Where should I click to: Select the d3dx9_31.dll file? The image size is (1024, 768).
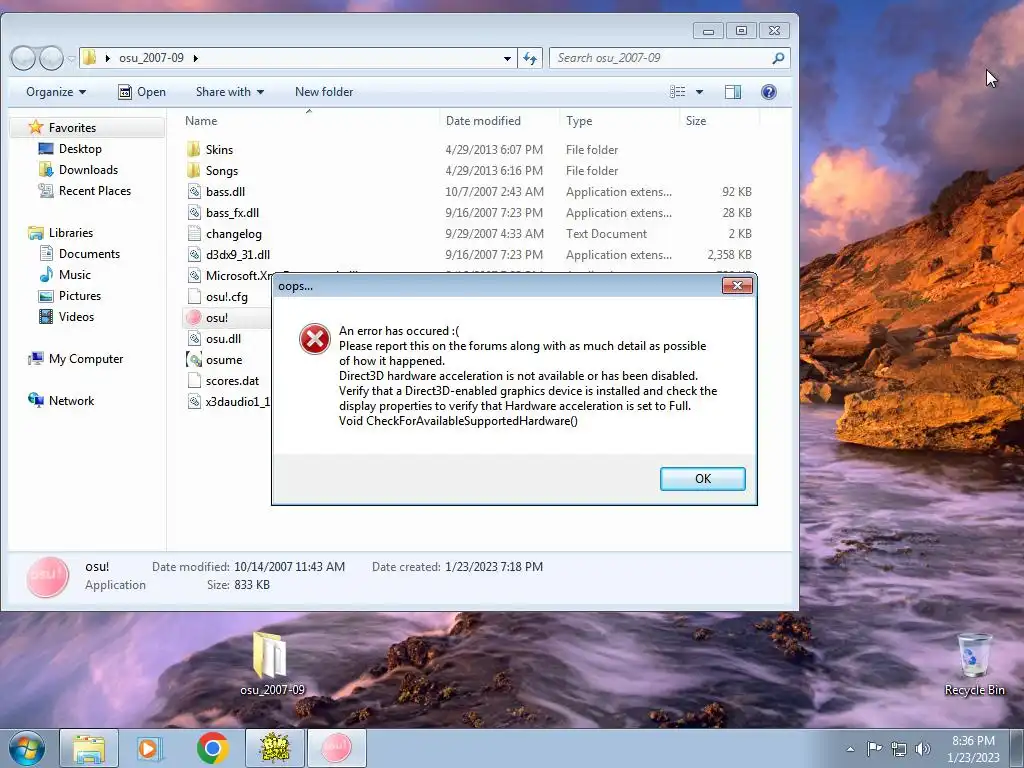(x=228, y=255)
